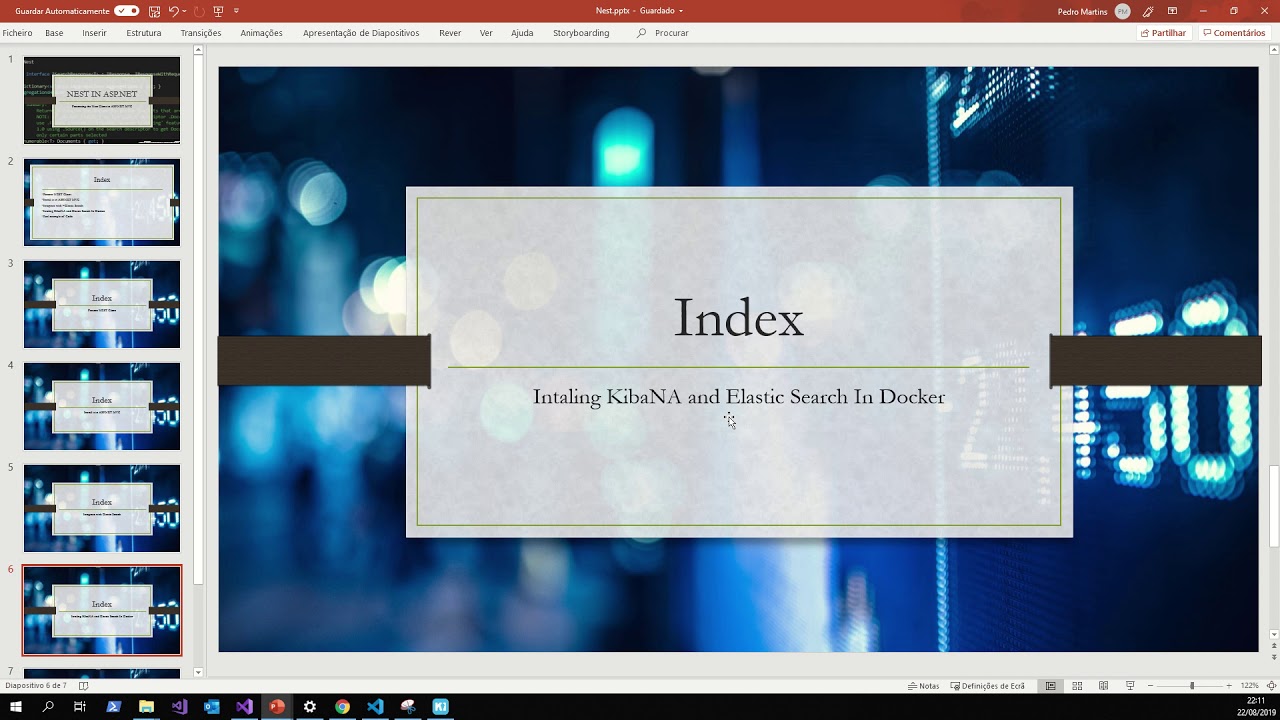Image resolution: width=1280 pixels, height=720 pixels.
Task: Switch to Slide Sorter view icon
Action: point(1077,686)
